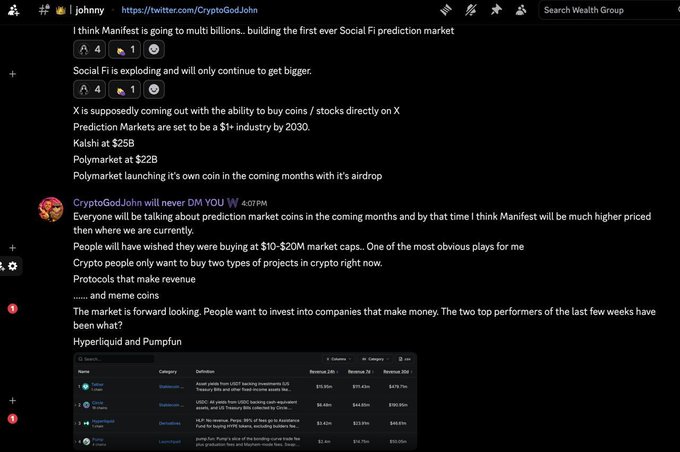Viewport: 680px width, 452px height.
Task: Click 'People will have wished' message line
Action: click(x=298, y=246)
